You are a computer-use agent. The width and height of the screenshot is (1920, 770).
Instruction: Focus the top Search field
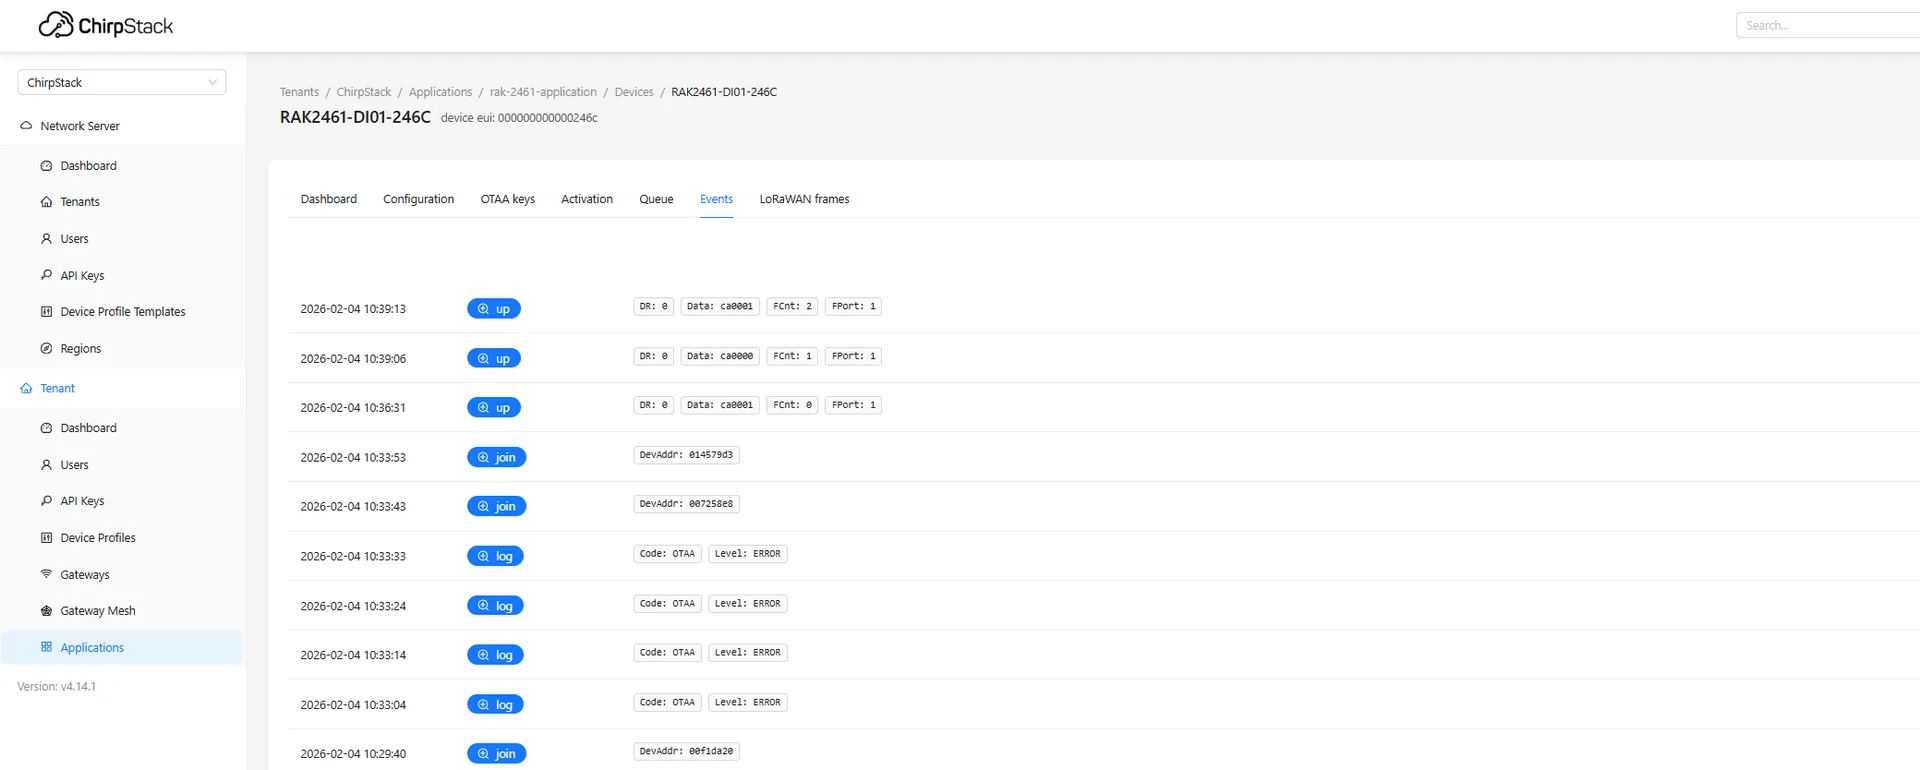coord(1828,25)
